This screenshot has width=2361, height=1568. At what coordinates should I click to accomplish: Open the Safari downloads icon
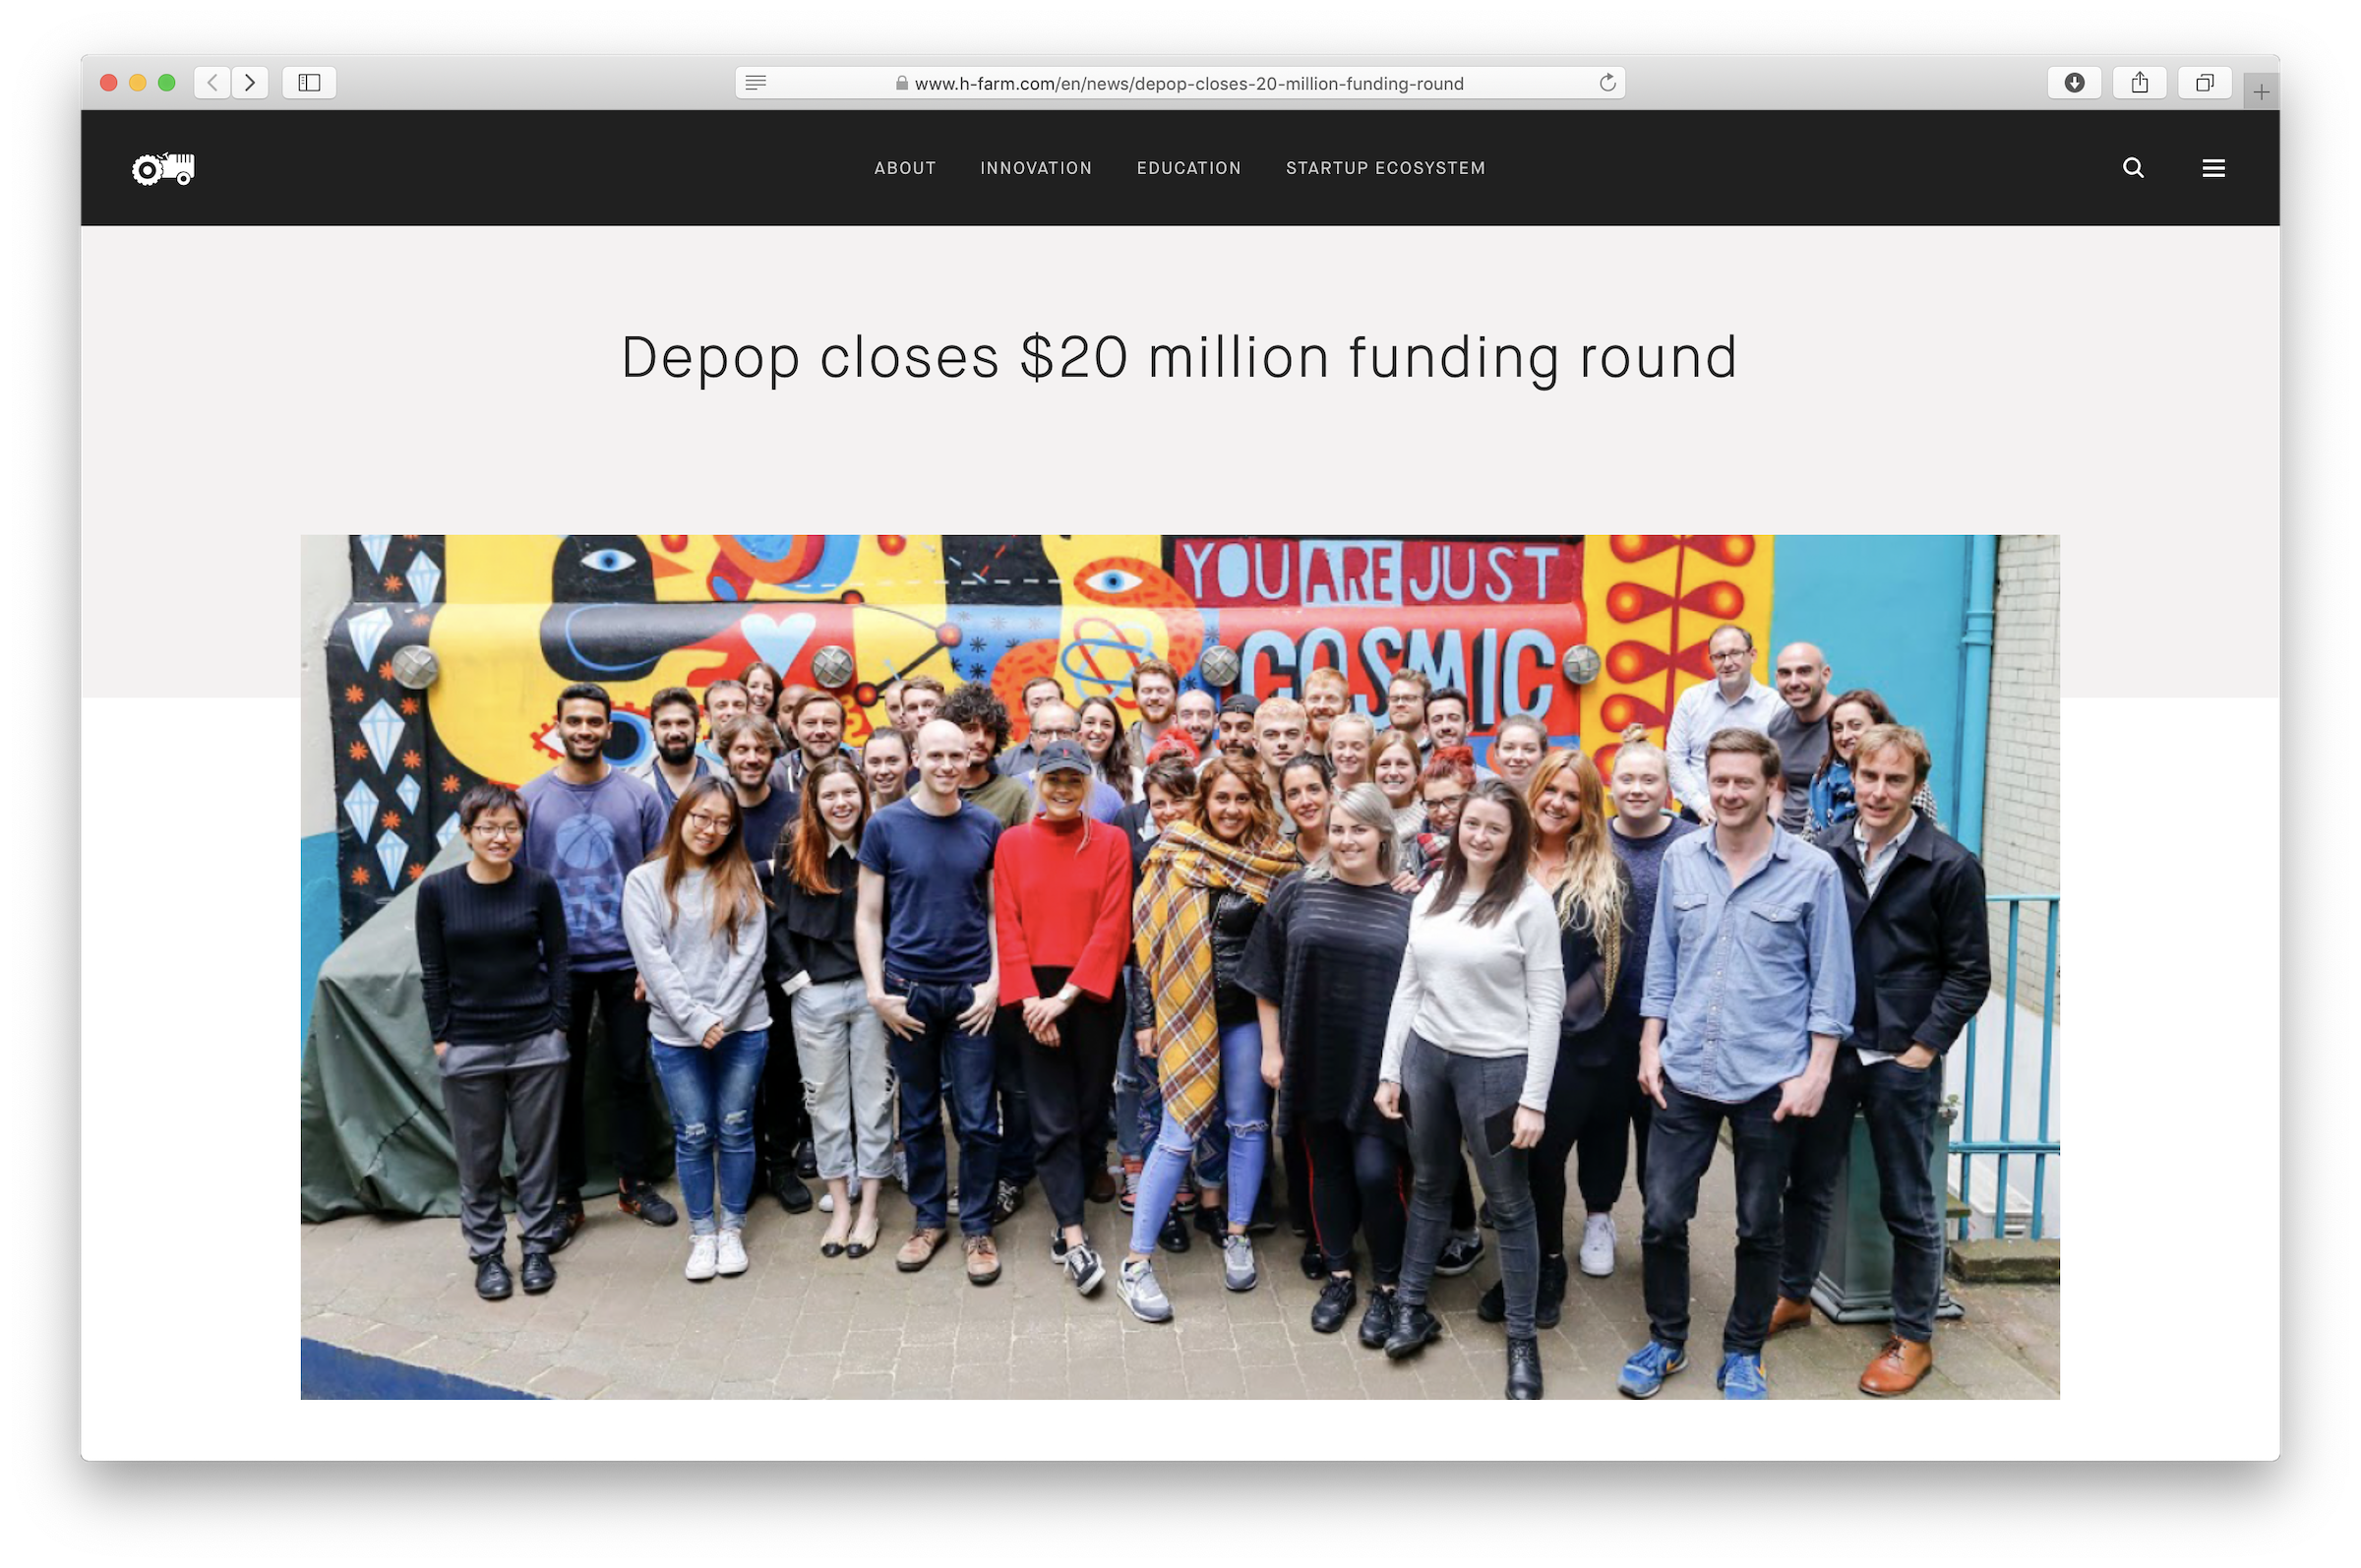click(x=2074, y=82)
